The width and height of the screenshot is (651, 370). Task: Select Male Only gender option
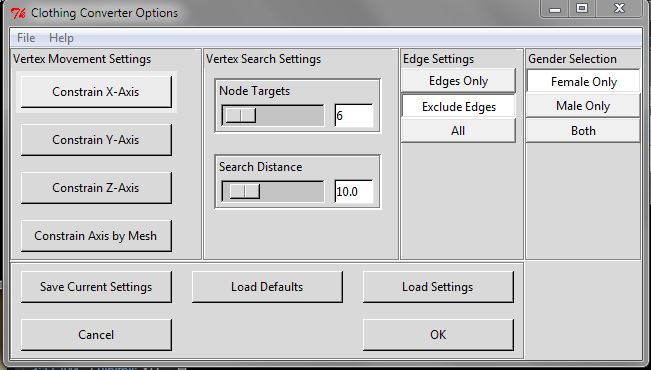pos(583,106)
